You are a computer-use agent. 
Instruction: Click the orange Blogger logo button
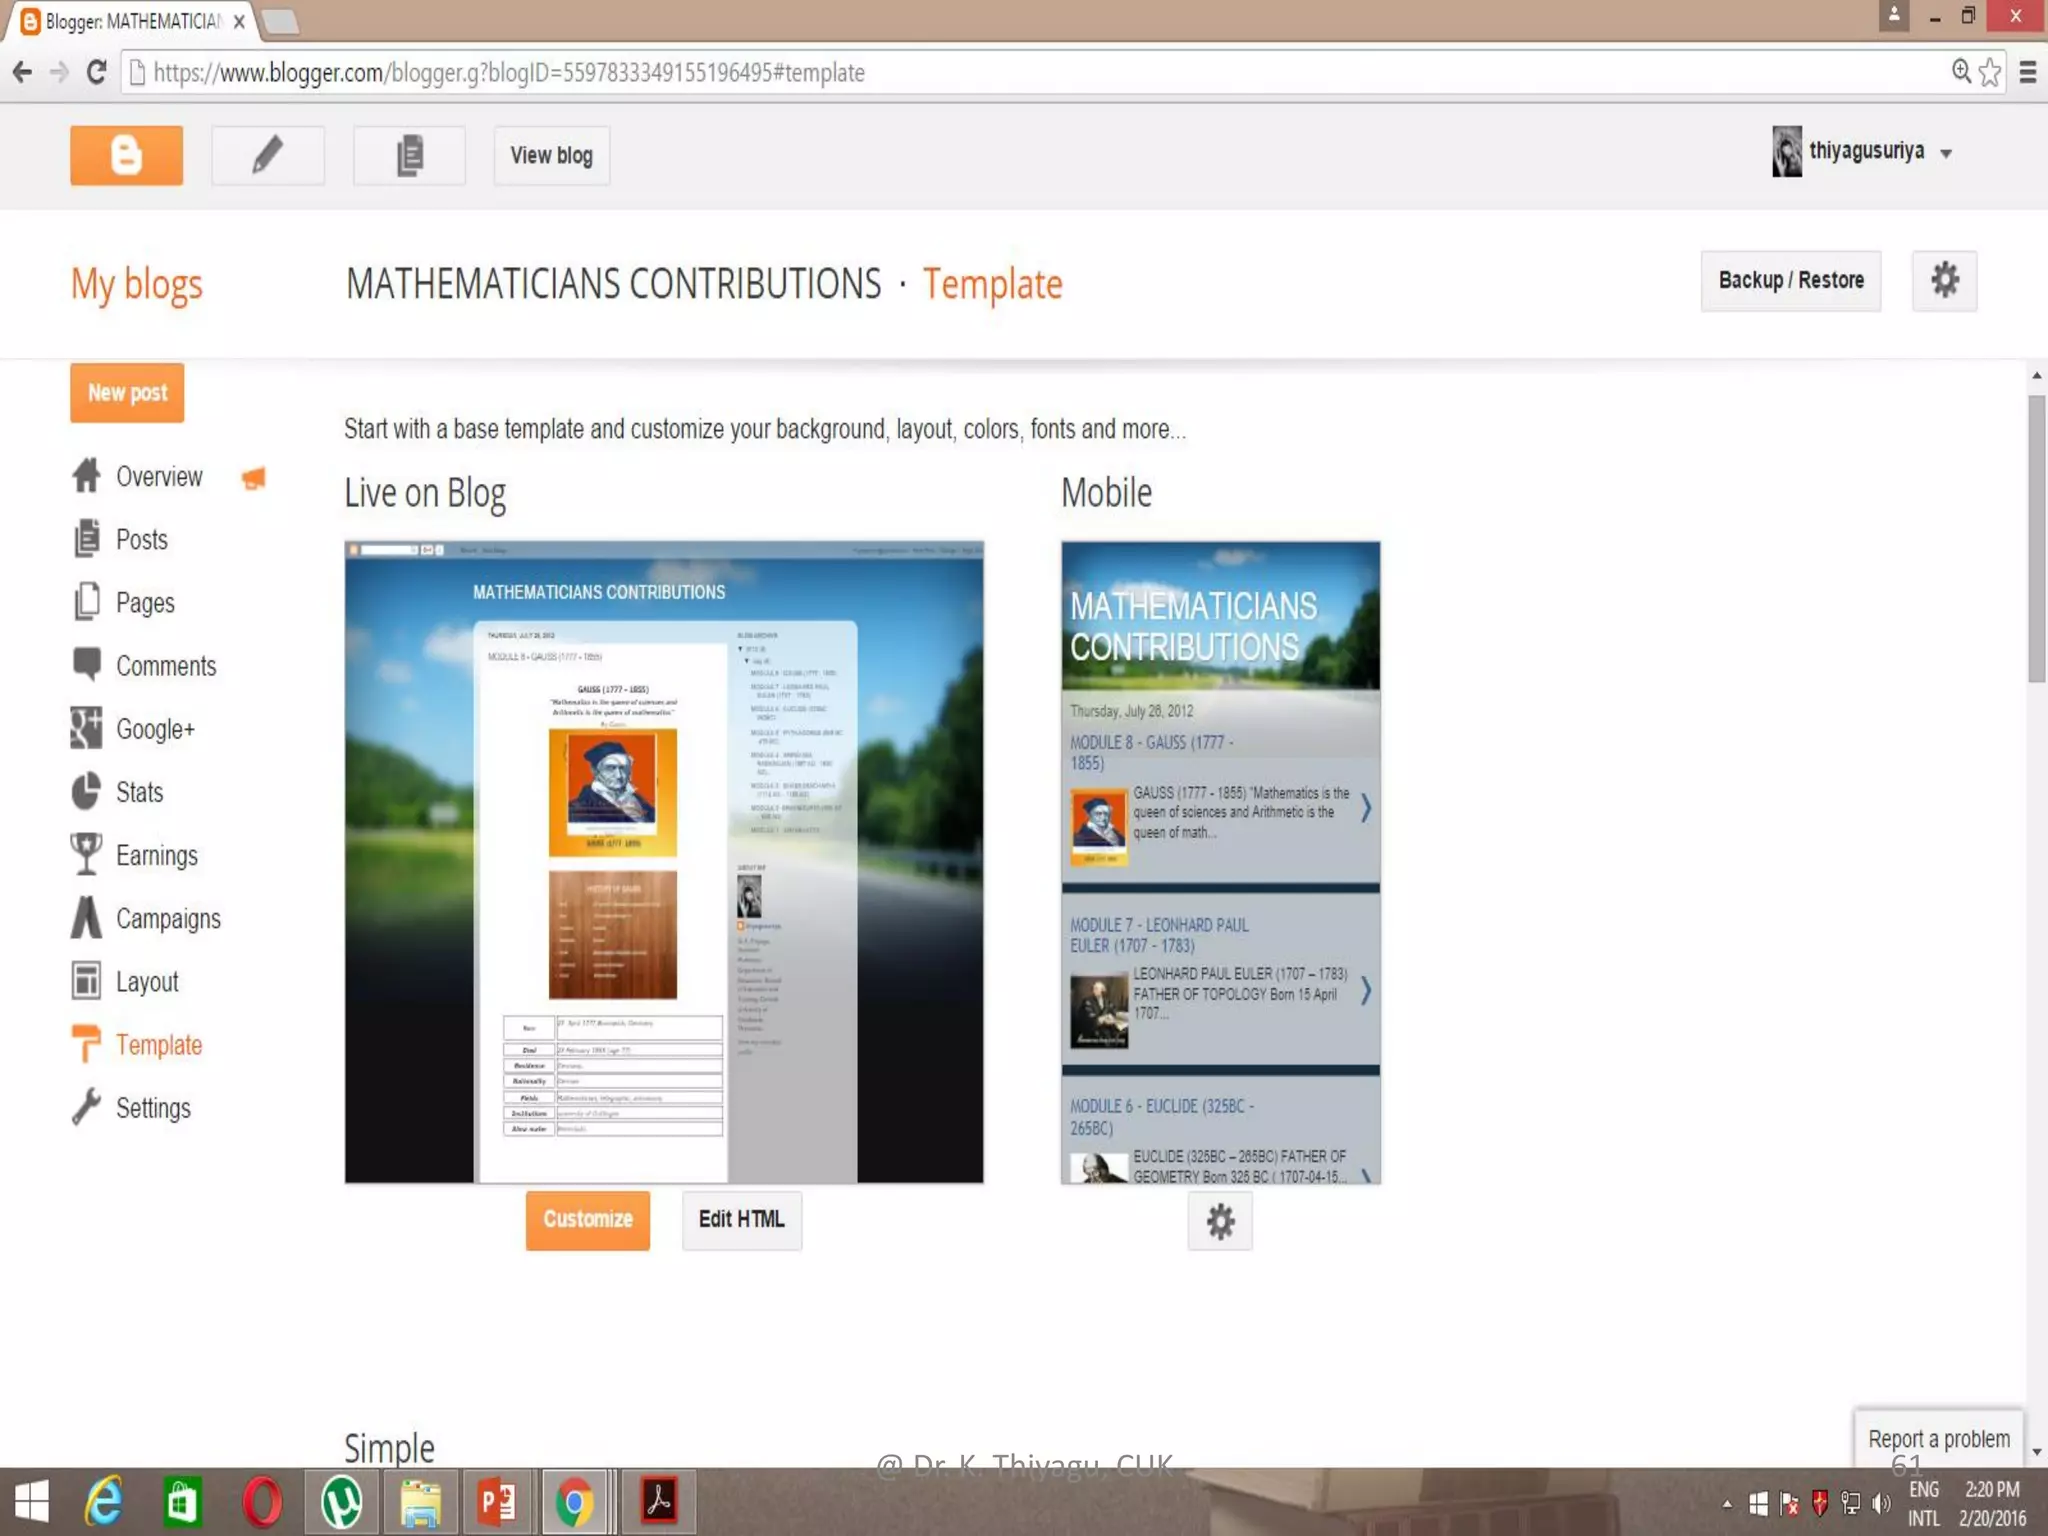coord(126,156)
